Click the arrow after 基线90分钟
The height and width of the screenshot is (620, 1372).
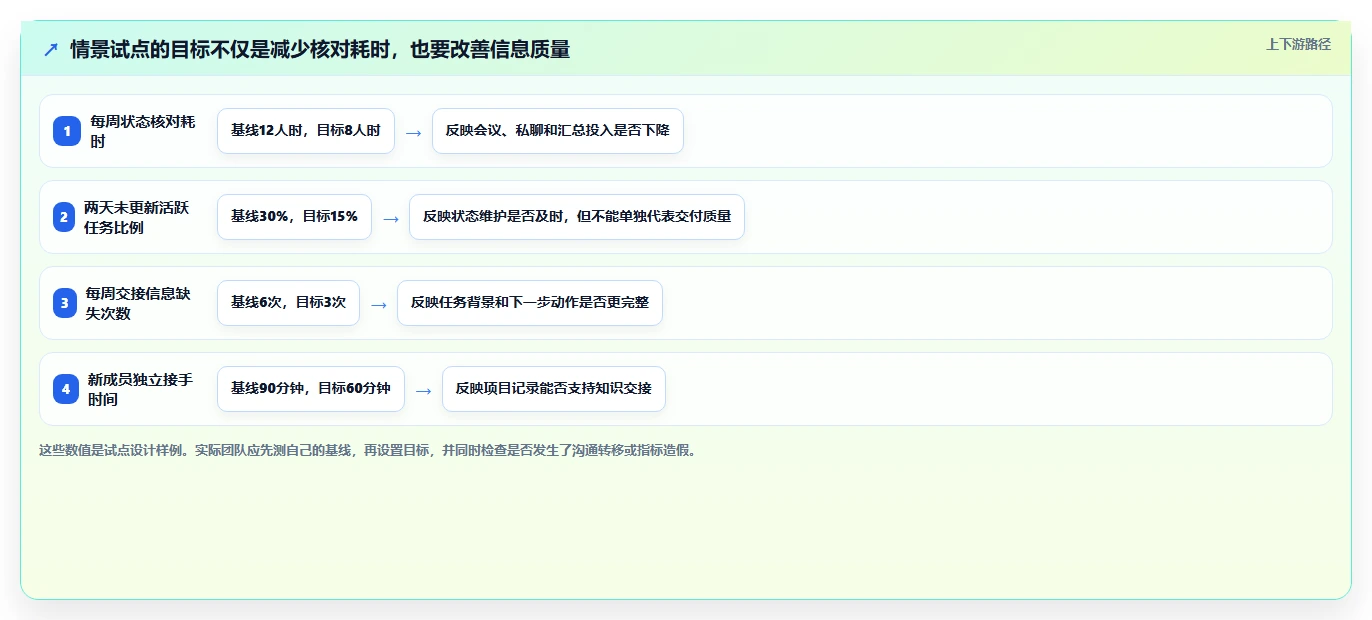tap(423, 390)
